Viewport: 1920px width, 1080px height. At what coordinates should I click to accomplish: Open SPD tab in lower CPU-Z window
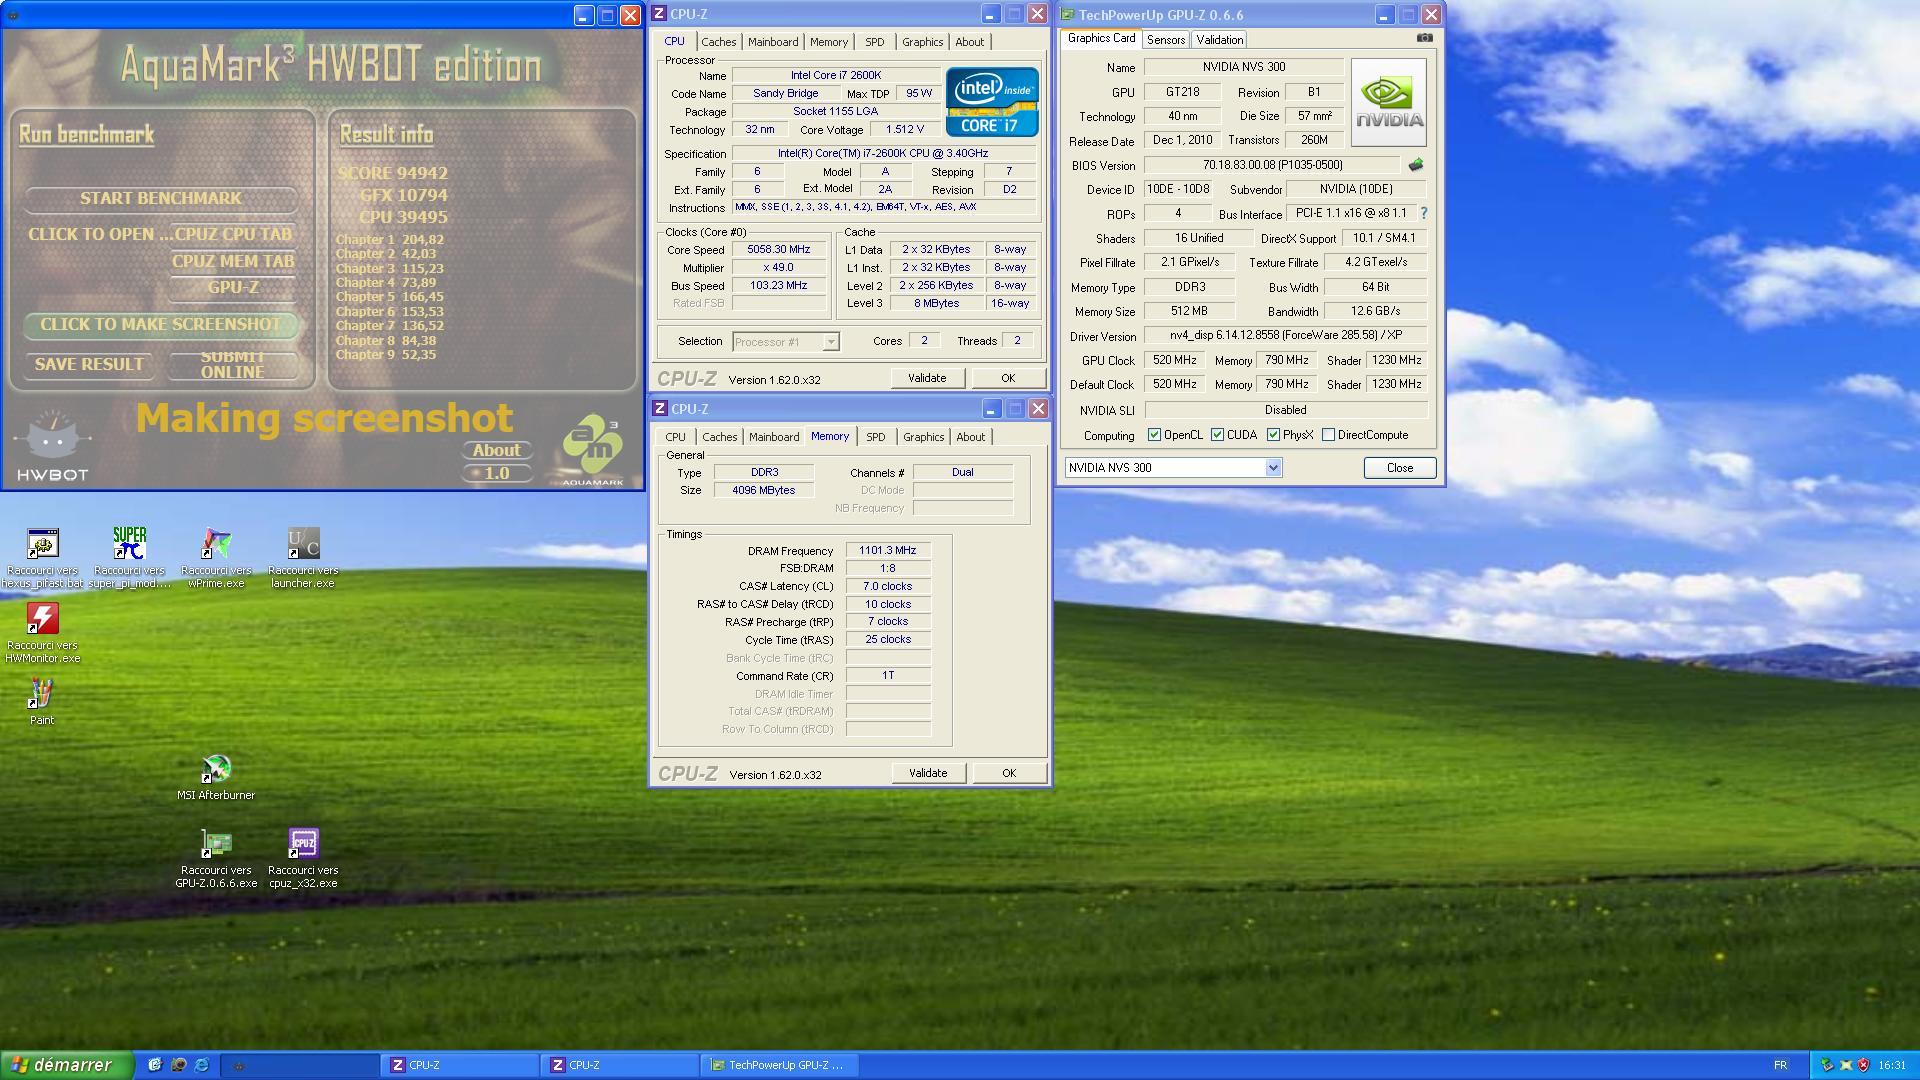(875, 437)
